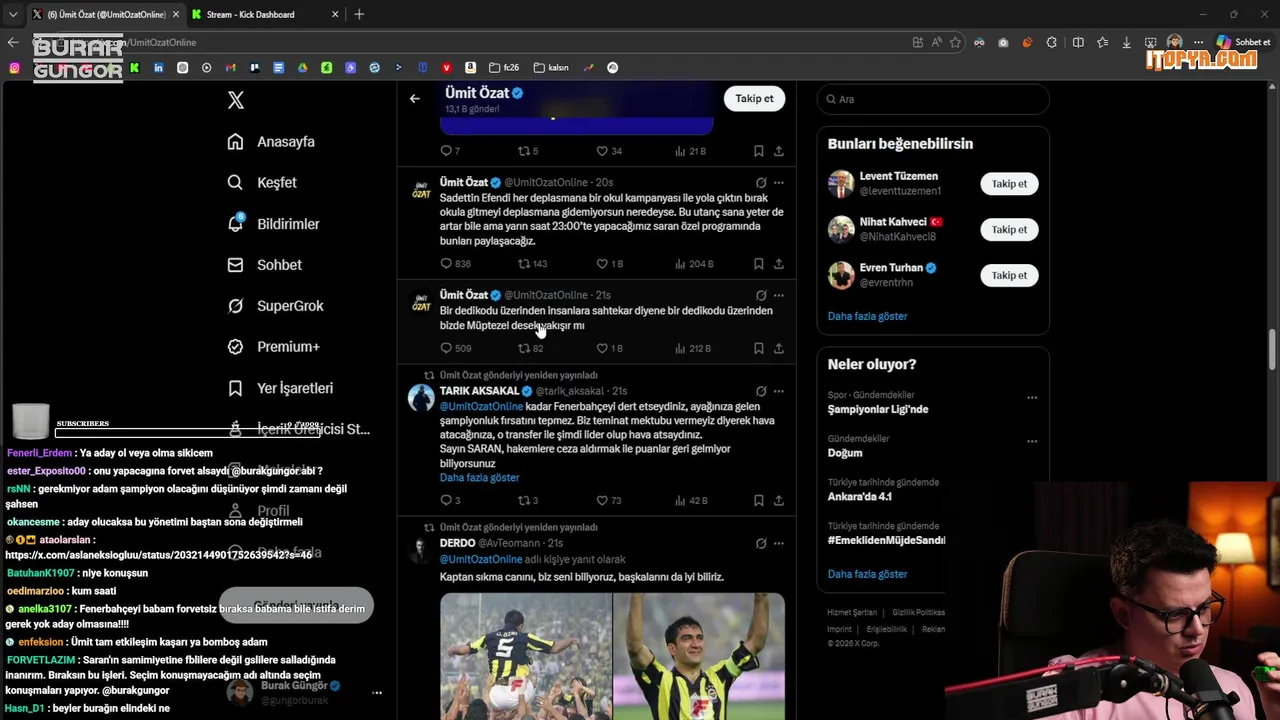Viewport: 1280px width, 720px height.
Task: Open the @UmitOzatOnline mention in TARIK AKSAKAL tweet
Action: pos(481,407)
